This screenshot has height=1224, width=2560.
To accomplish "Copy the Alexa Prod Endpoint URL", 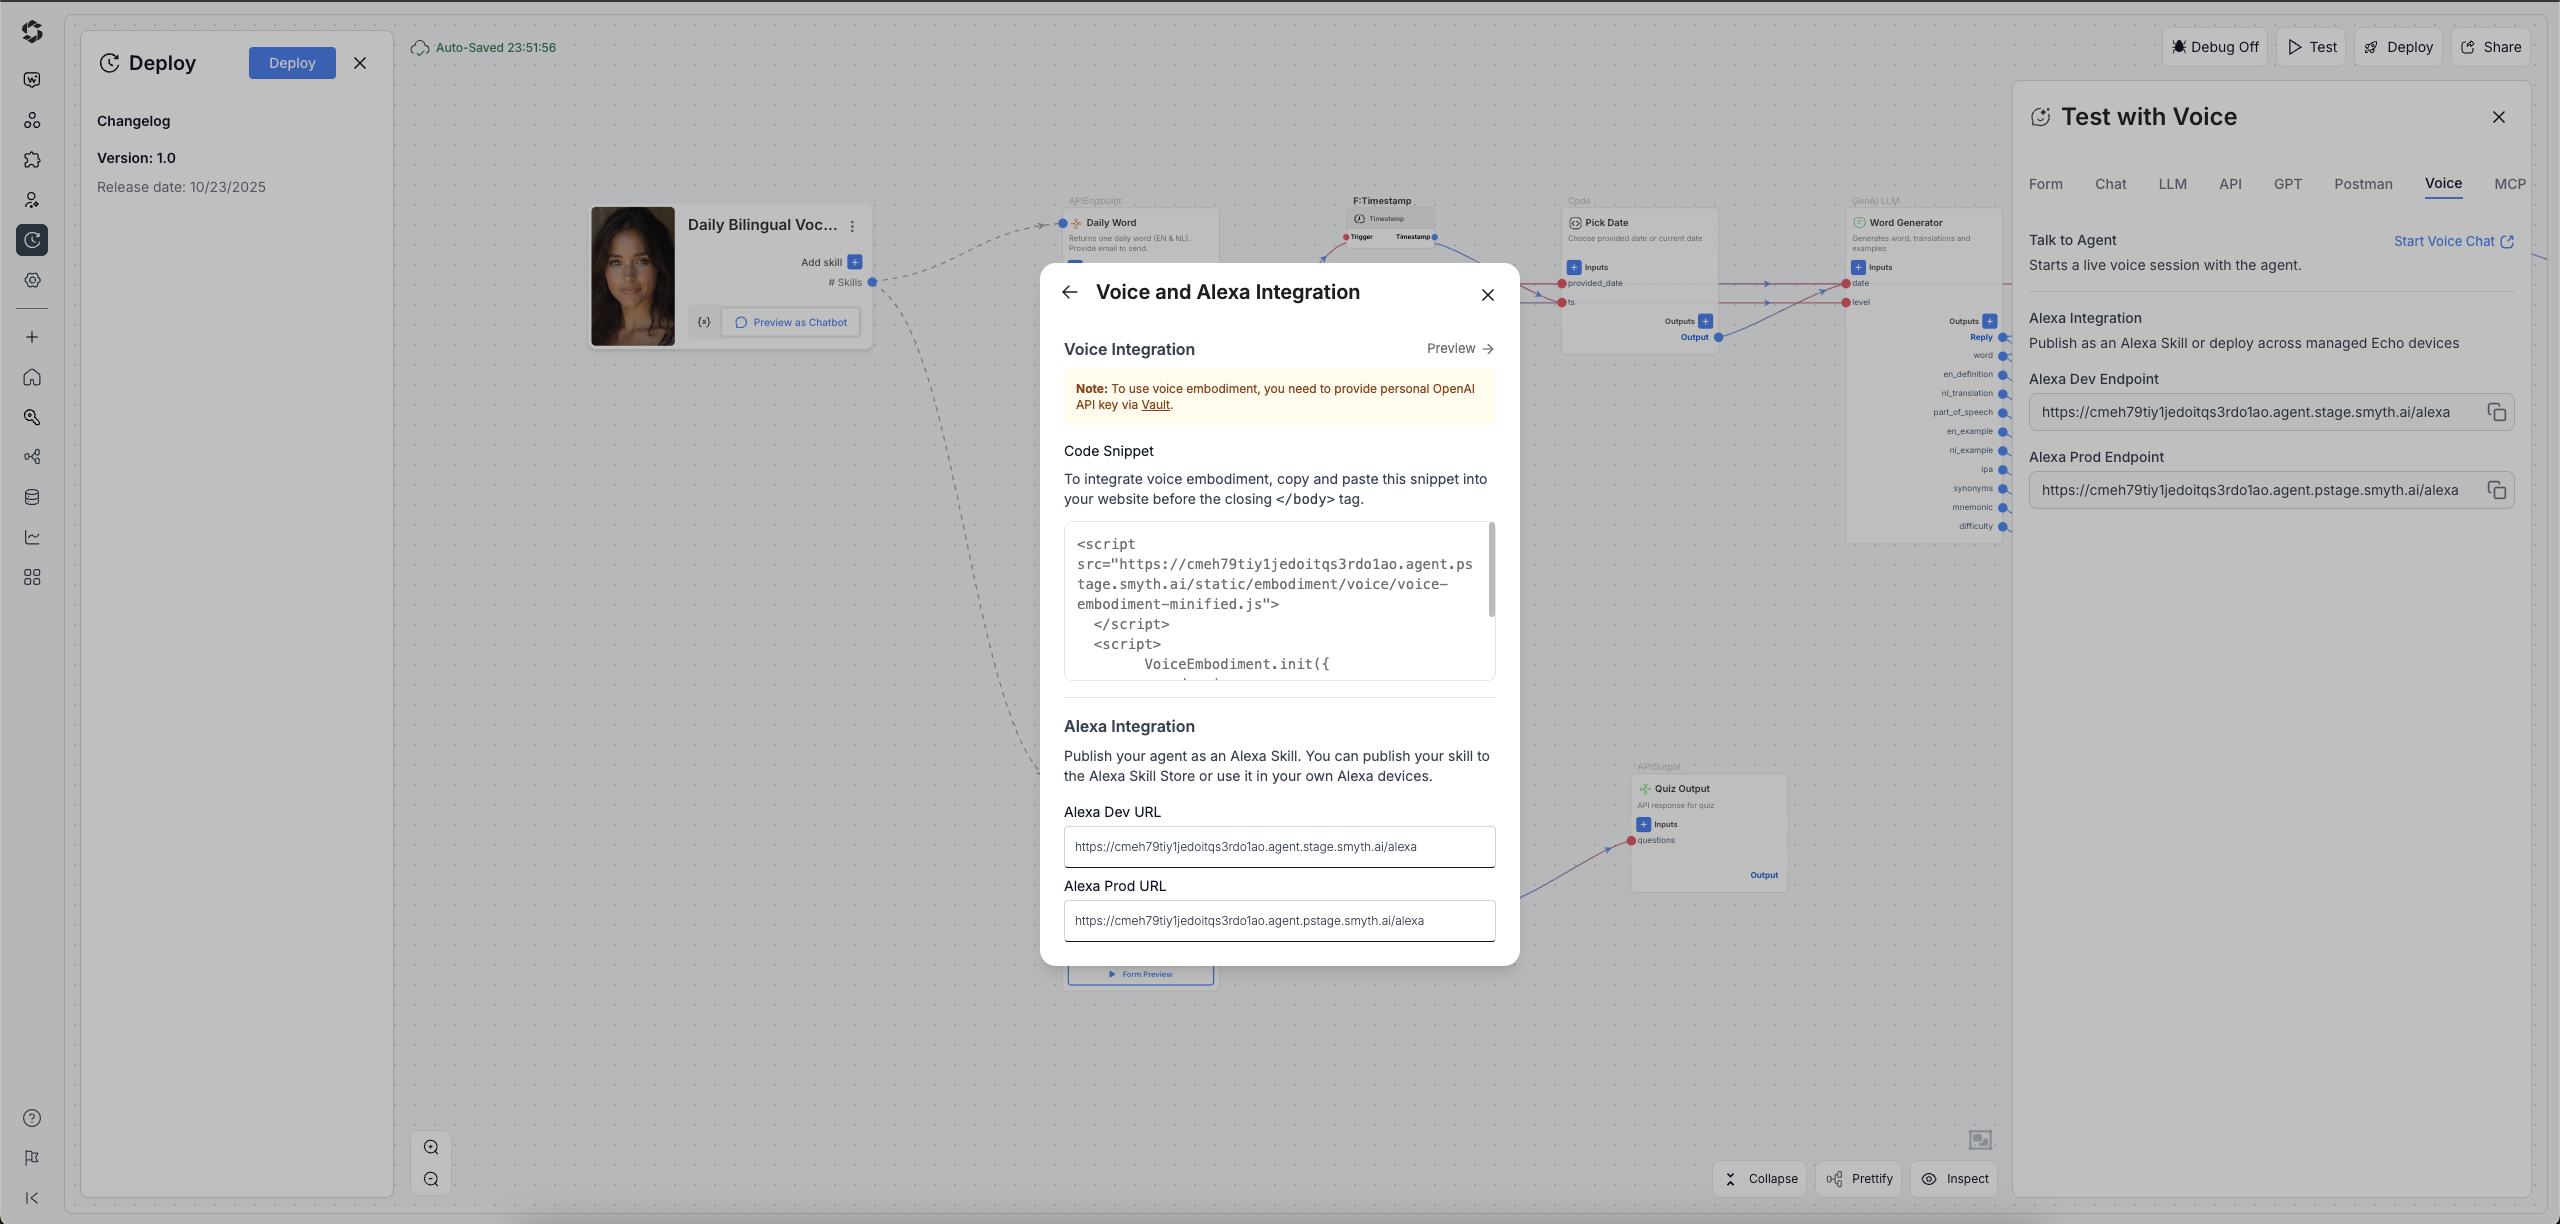I will point(2496,490).
